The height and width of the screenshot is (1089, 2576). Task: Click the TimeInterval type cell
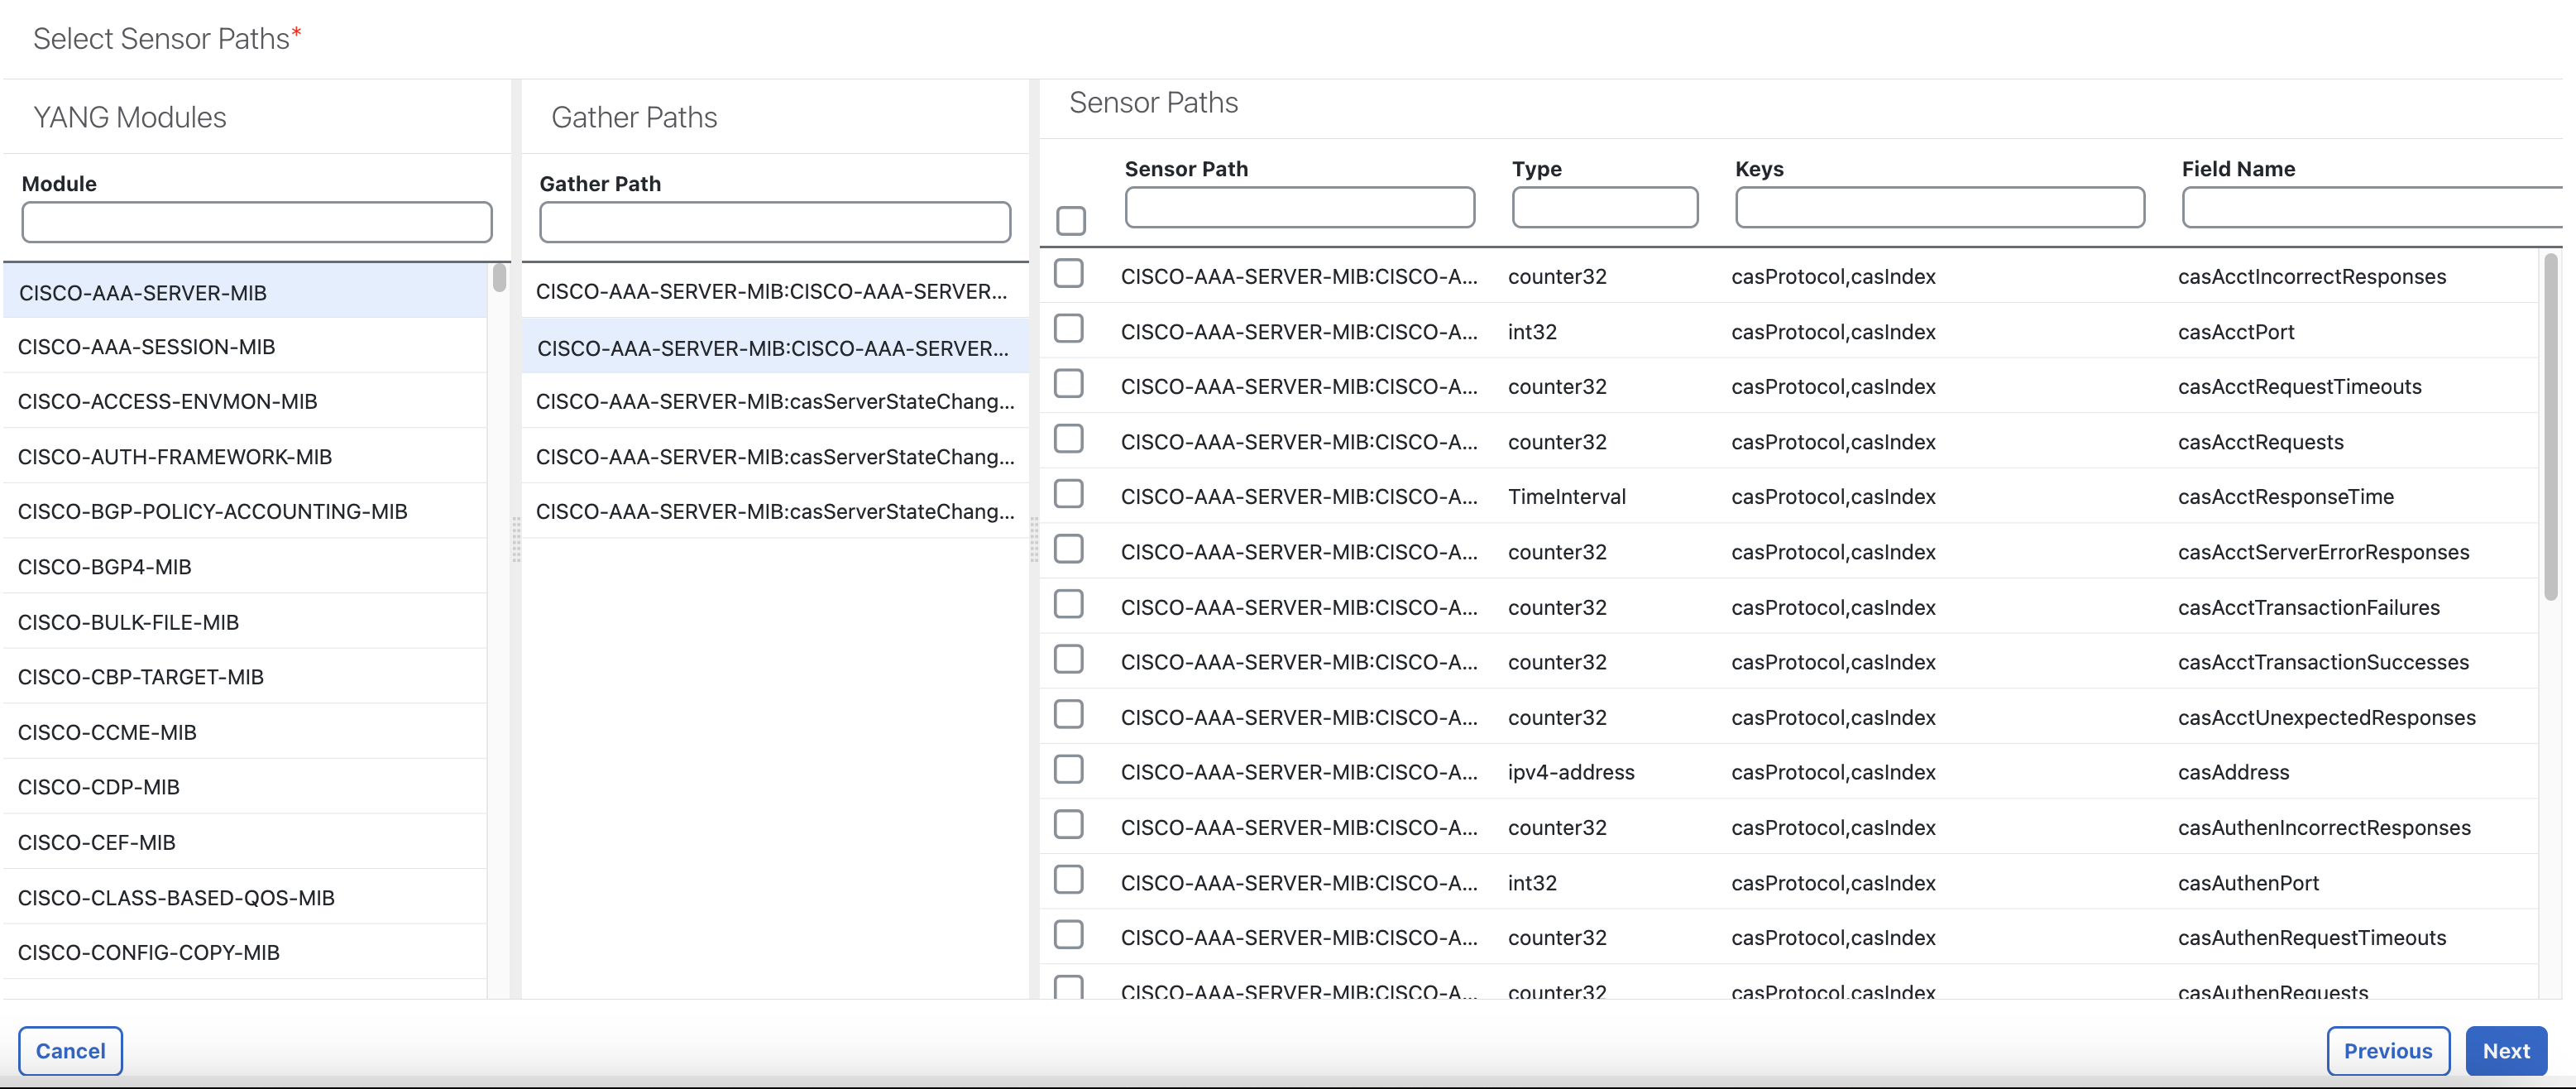pos(1566,497)
